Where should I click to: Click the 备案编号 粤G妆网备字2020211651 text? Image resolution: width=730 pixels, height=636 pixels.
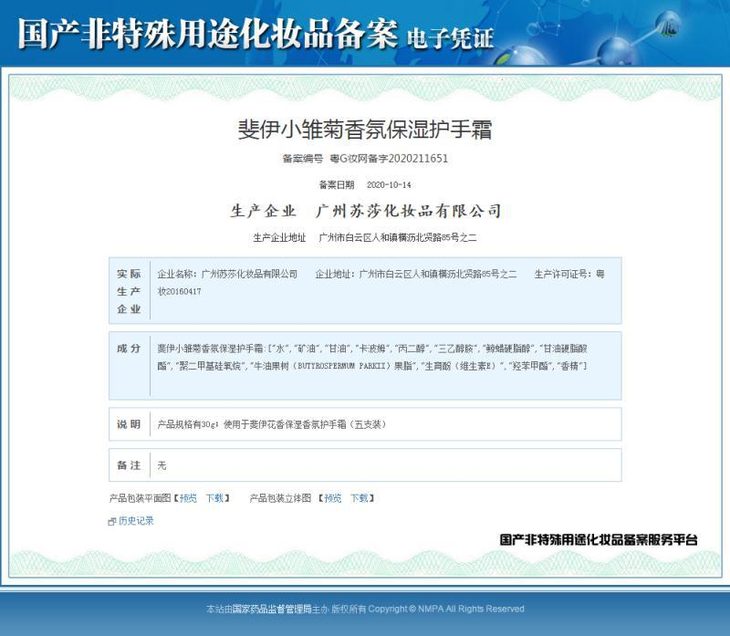(x=365, y=158)
